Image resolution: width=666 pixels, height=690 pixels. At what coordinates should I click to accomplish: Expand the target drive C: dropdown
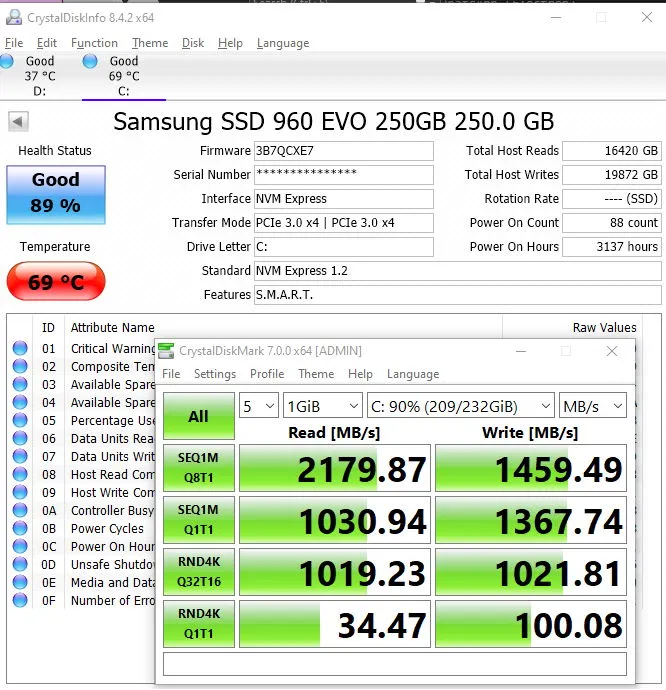pos(460,406)
